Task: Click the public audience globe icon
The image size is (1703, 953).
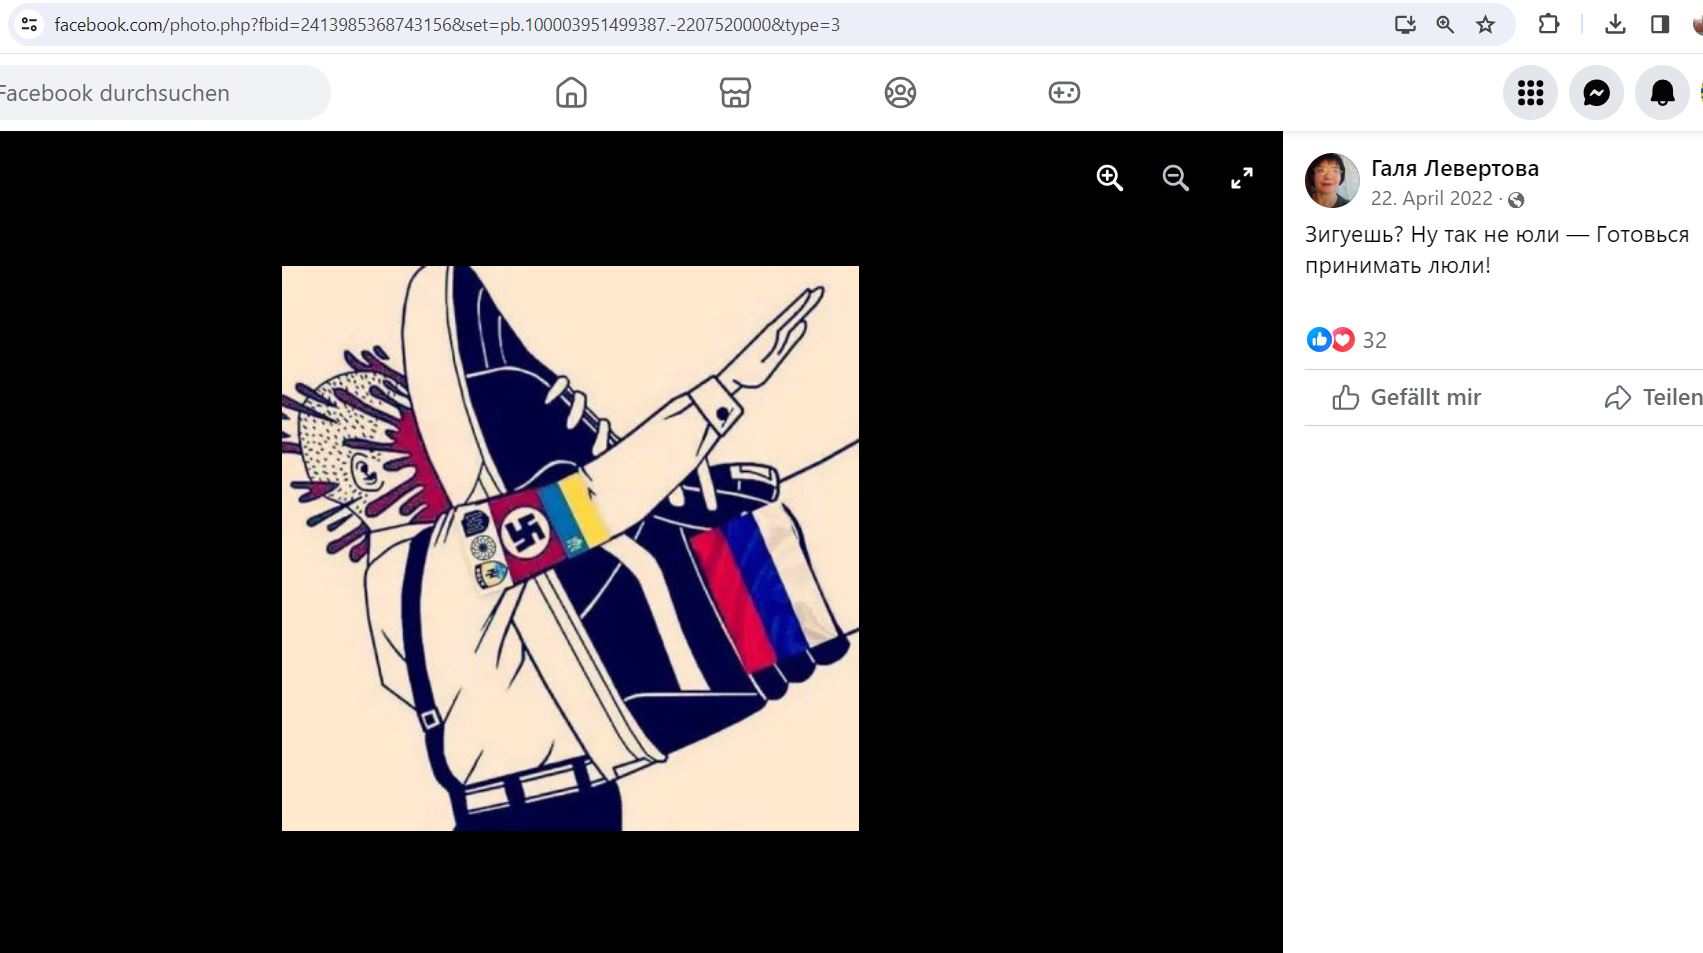Action: click(1516, 200)
